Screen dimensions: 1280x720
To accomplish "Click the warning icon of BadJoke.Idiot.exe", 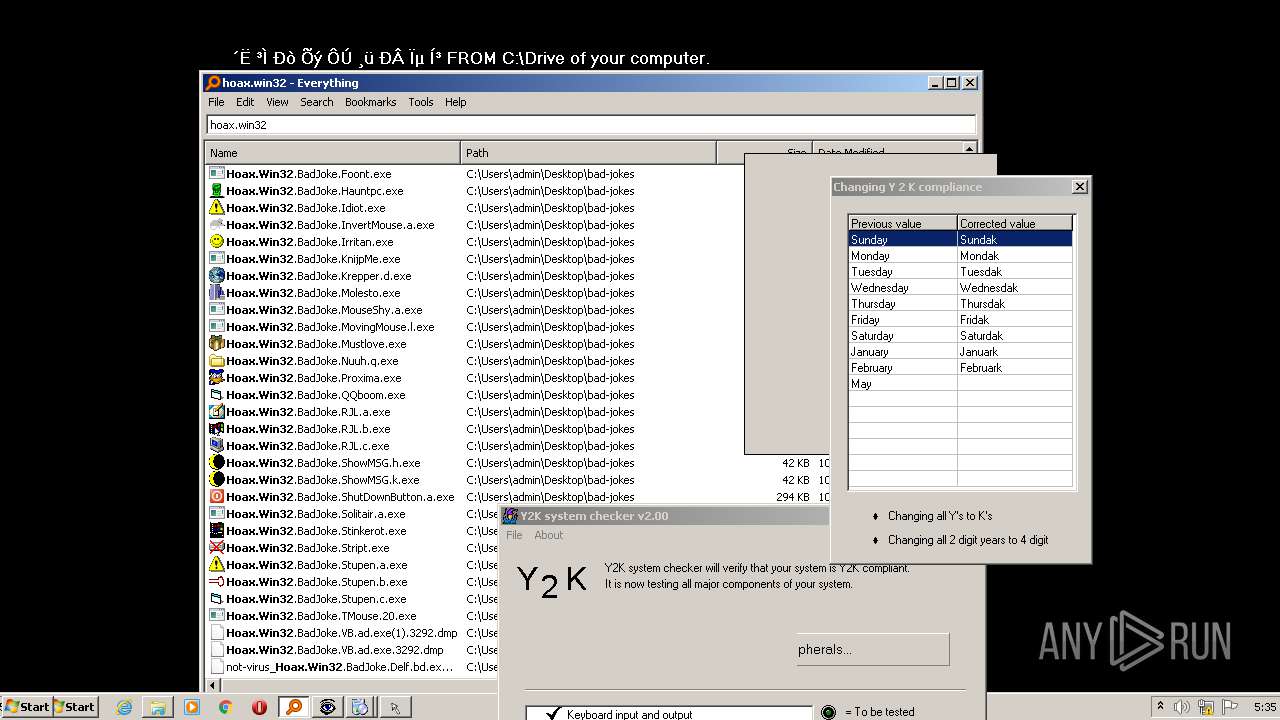I will click(216, 207).
